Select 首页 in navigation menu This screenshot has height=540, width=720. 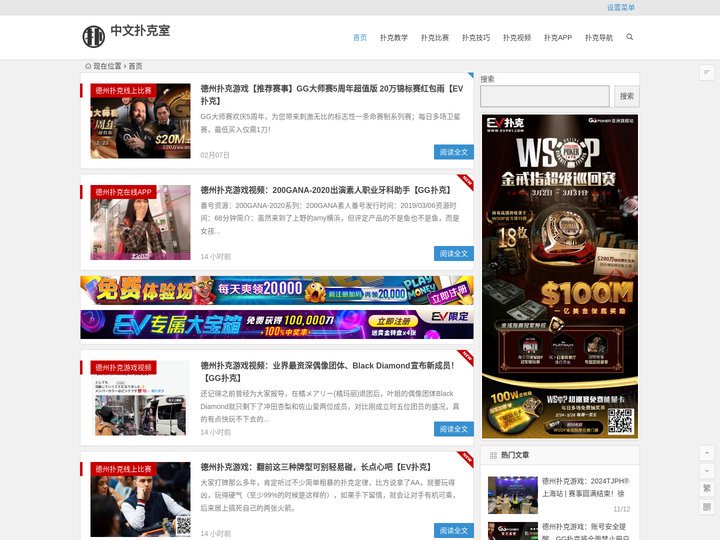point(360,38)
